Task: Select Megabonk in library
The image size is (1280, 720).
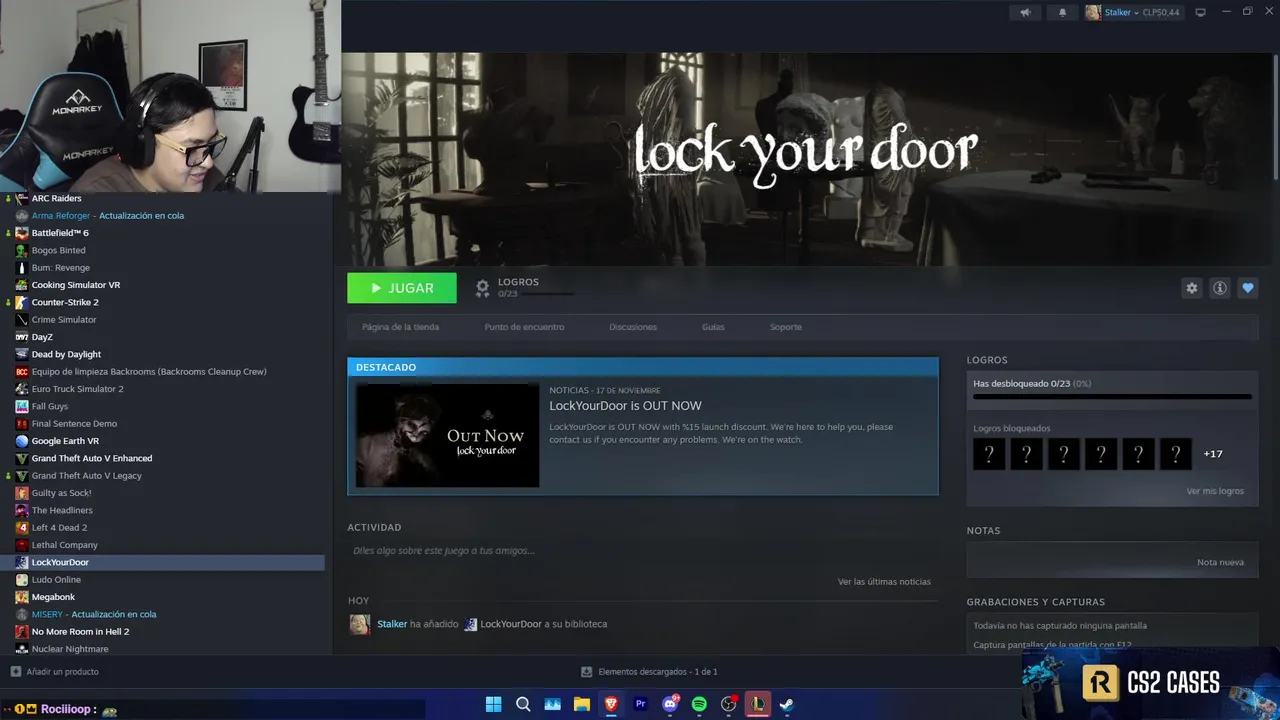Action: (x=53, y=597)
